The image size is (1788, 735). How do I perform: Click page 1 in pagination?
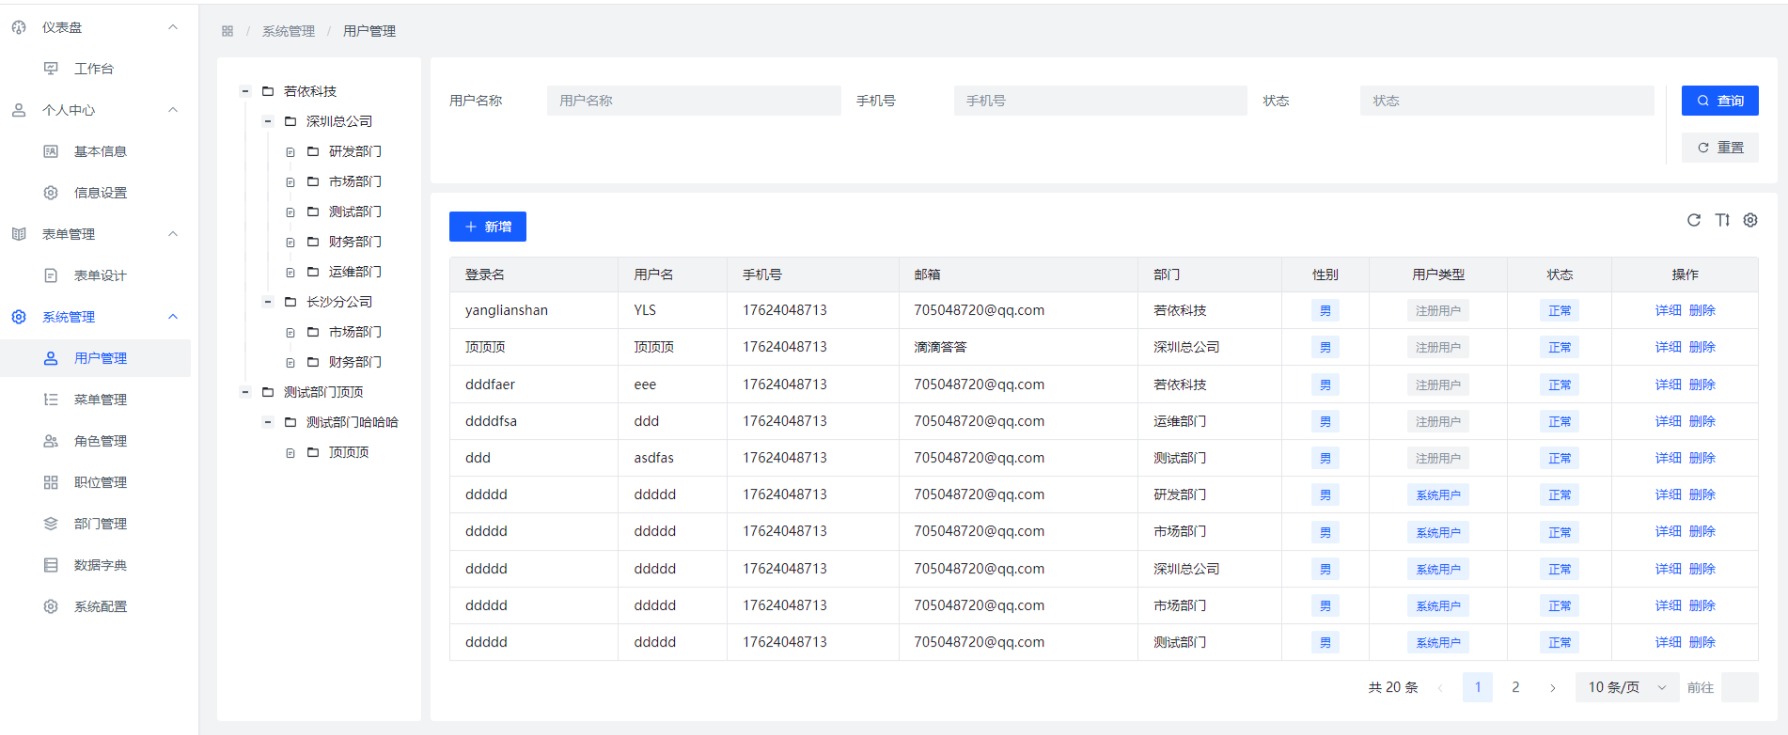pyautogui.click(x=1477, y=687)
